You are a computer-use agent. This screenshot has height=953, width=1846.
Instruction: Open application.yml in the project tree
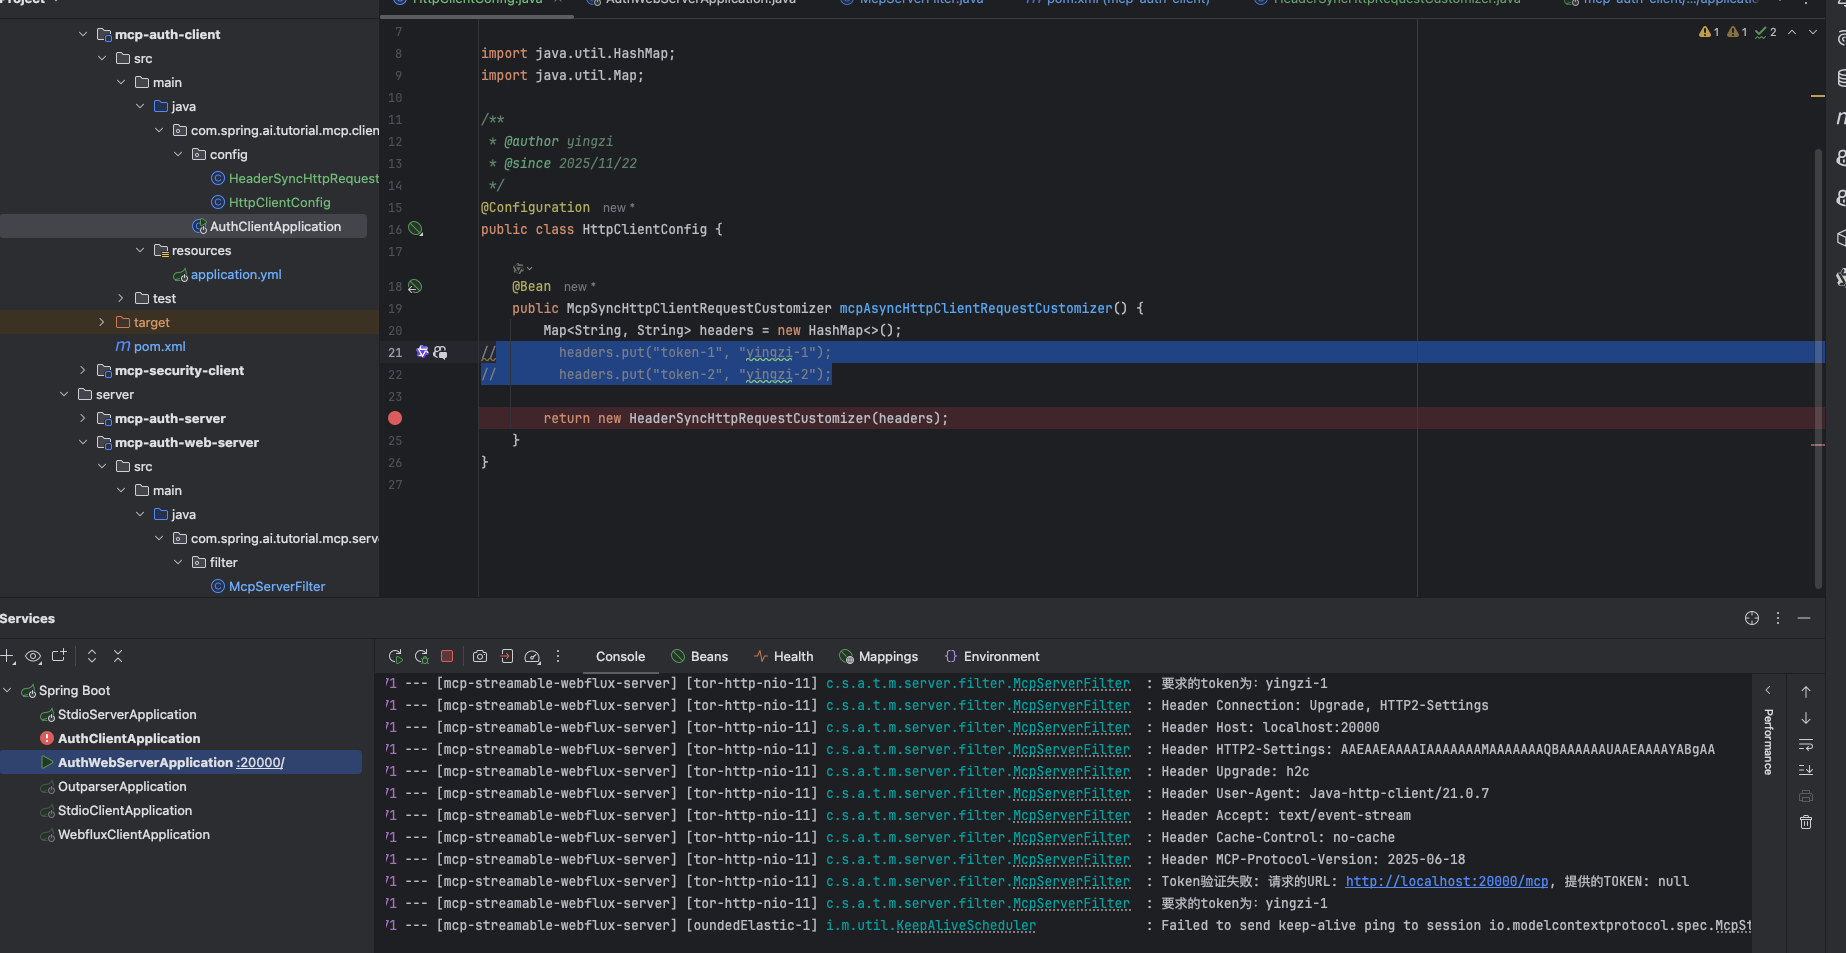[x=236, y=274]
